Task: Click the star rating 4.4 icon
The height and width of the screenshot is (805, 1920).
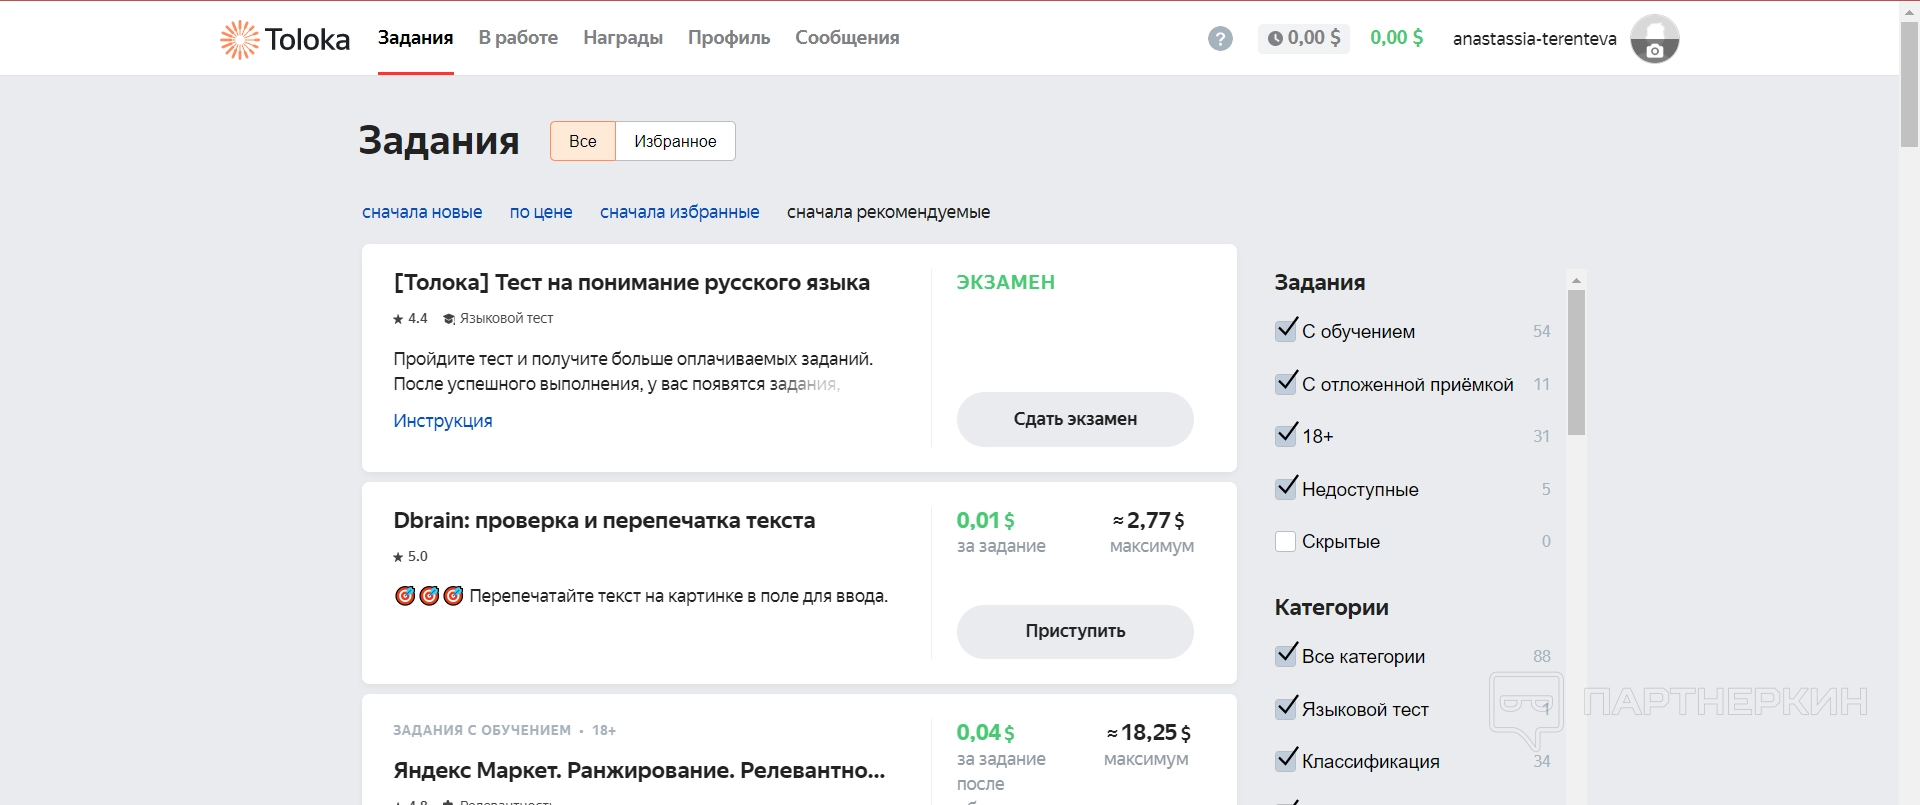Action: tap(398, 319)
